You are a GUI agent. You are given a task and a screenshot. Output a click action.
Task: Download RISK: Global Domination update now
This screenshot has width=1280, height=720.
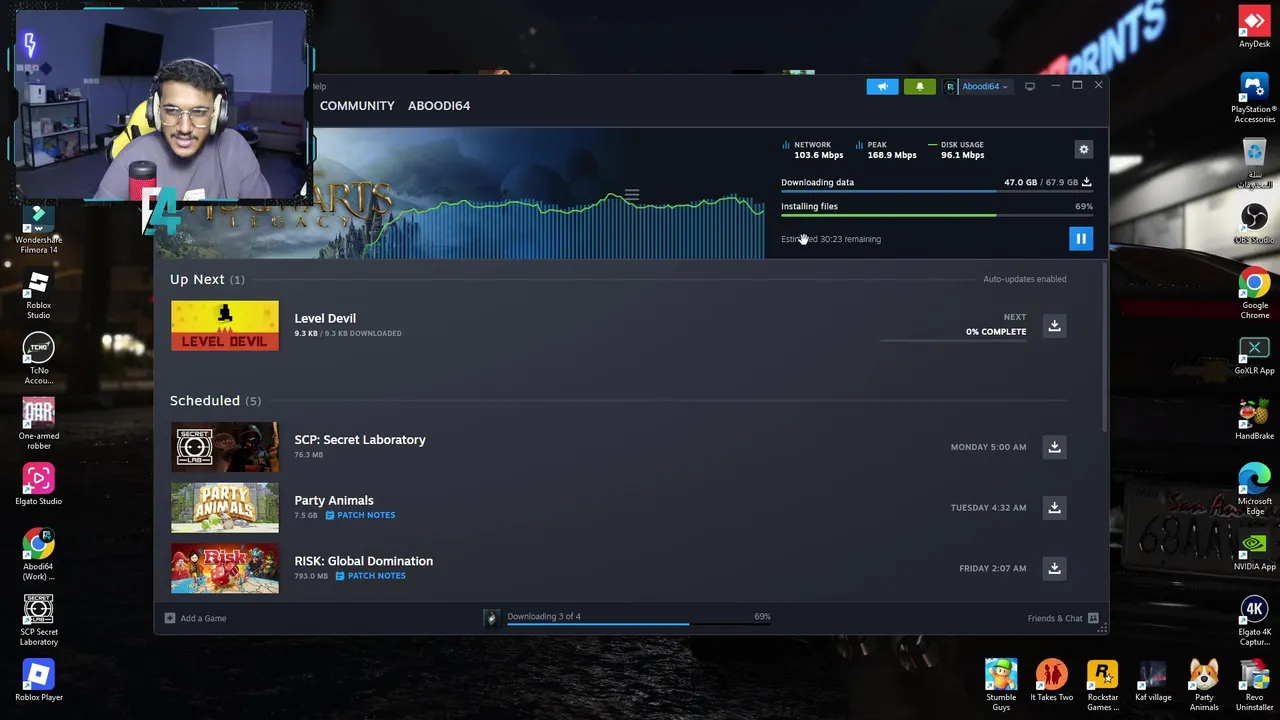tap(1054, 568)
